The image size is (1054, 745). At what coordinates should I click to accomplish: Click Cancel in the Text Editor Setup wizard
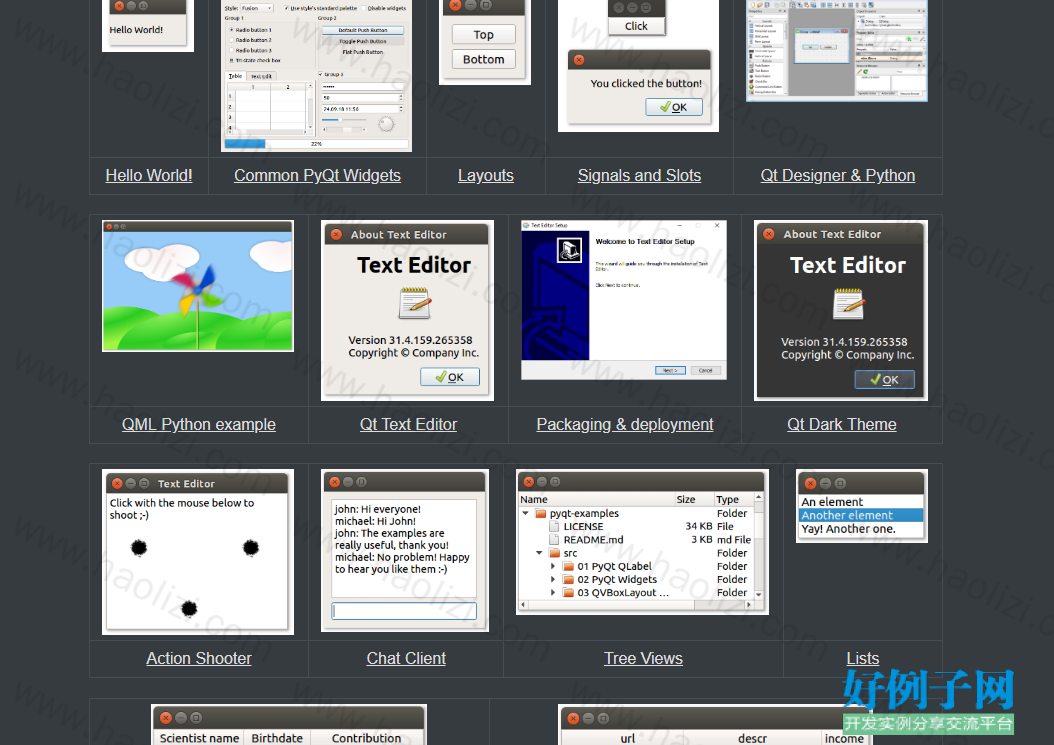pos(706,370)
